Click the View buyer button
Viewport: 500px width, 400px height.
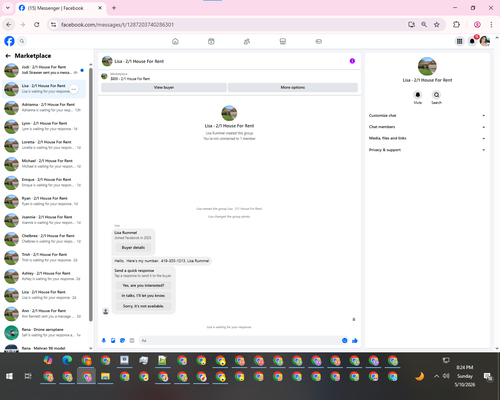(164, 87)
